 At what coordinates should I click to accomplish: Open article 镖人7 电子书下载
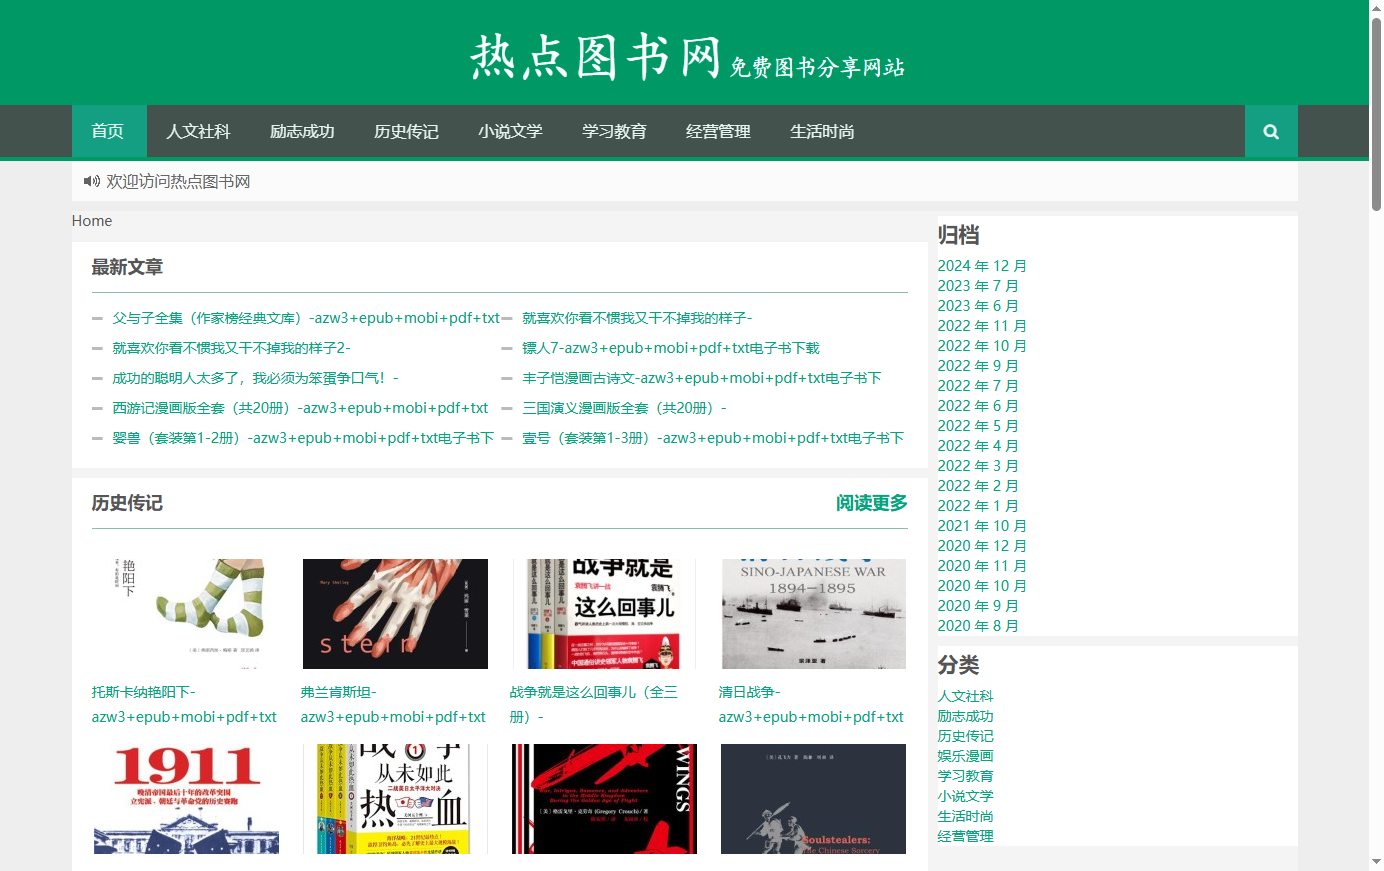671,348
